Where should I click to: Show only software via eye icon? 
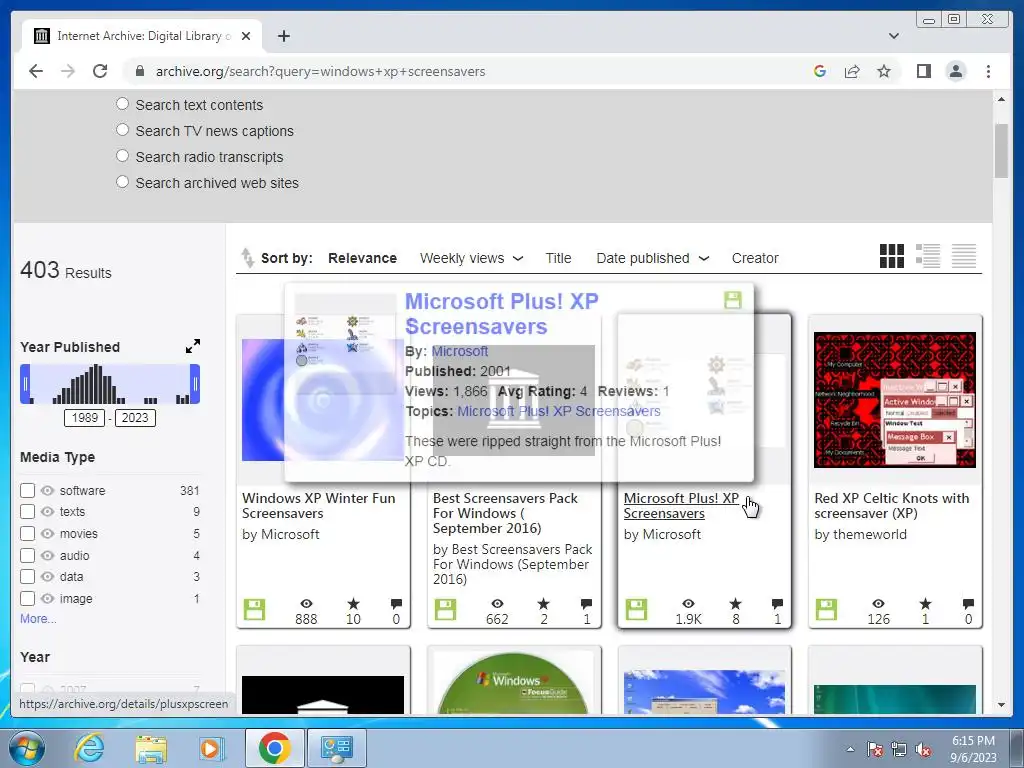[47, 490]
